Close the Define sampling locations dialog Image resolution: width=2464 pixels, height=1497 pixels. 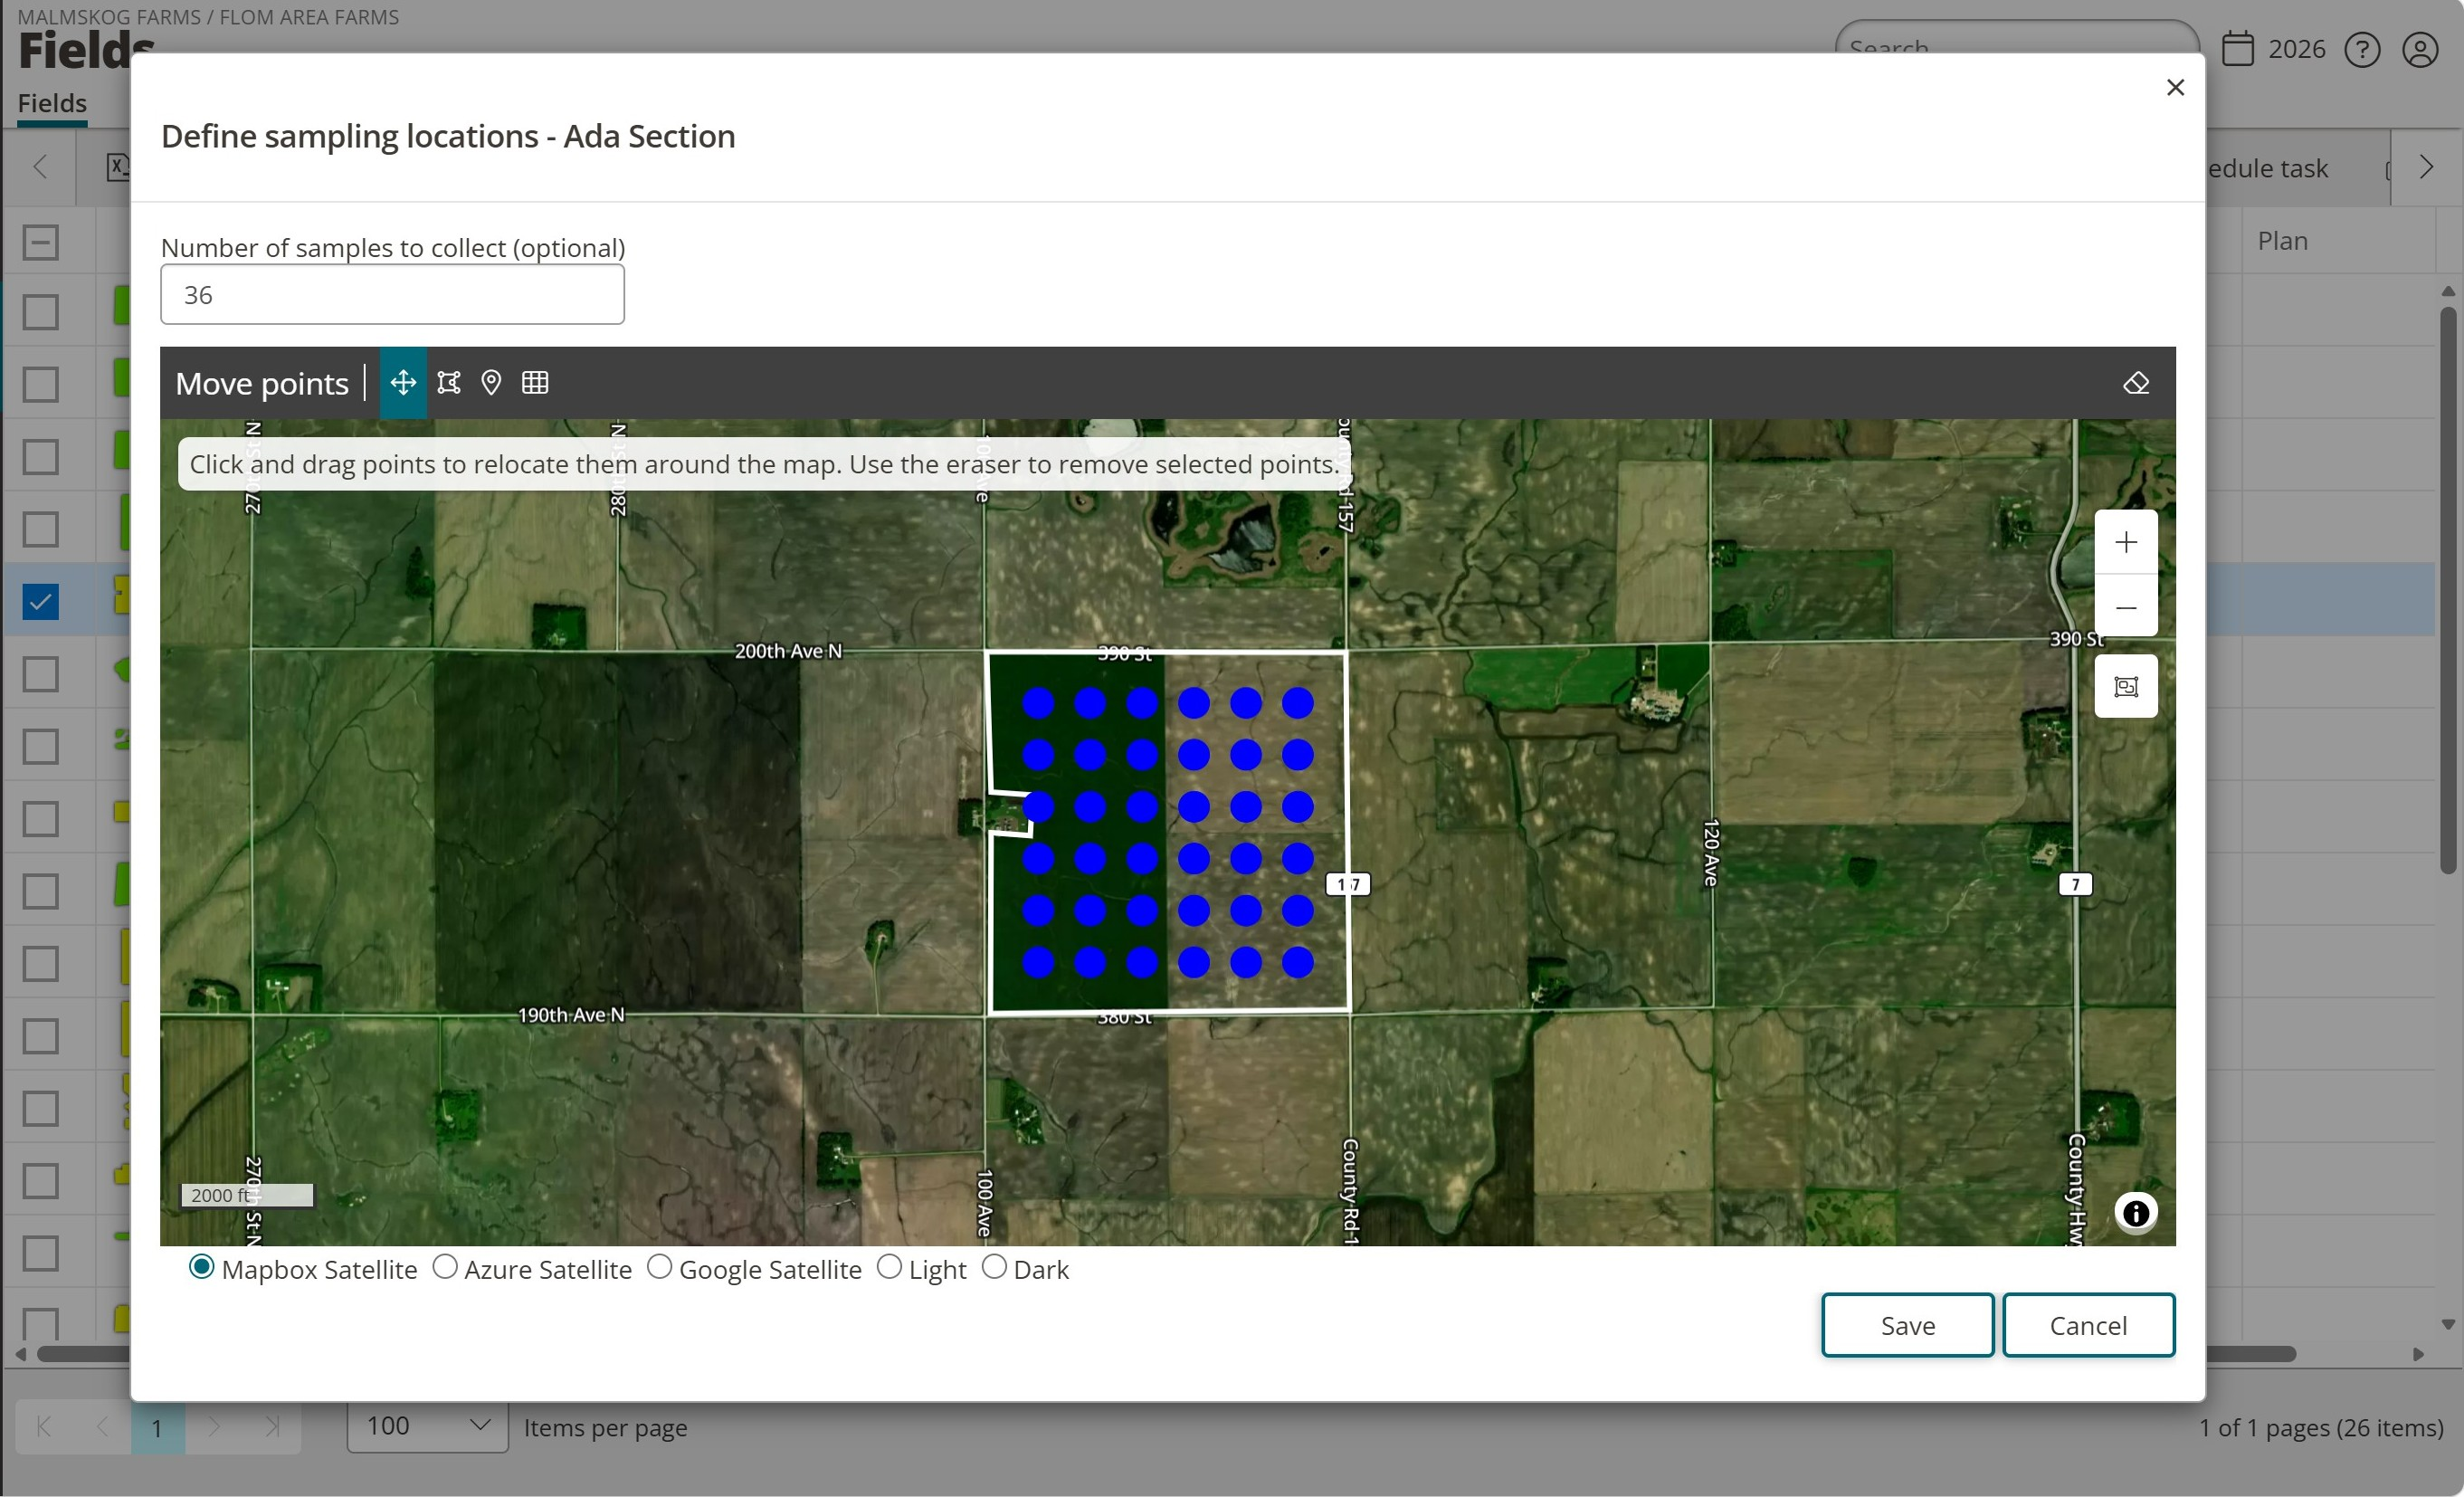(2175, 88)
